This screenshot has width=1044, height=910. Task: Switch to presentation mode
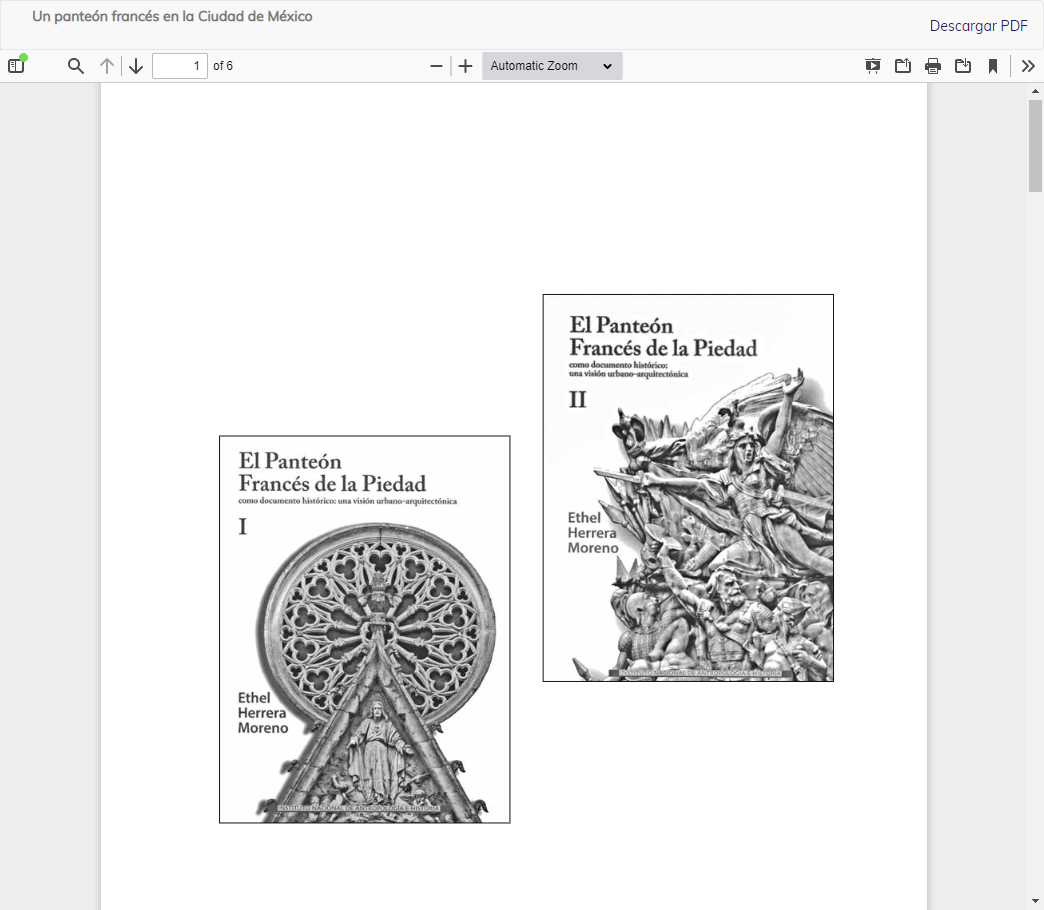pos(873,66)
